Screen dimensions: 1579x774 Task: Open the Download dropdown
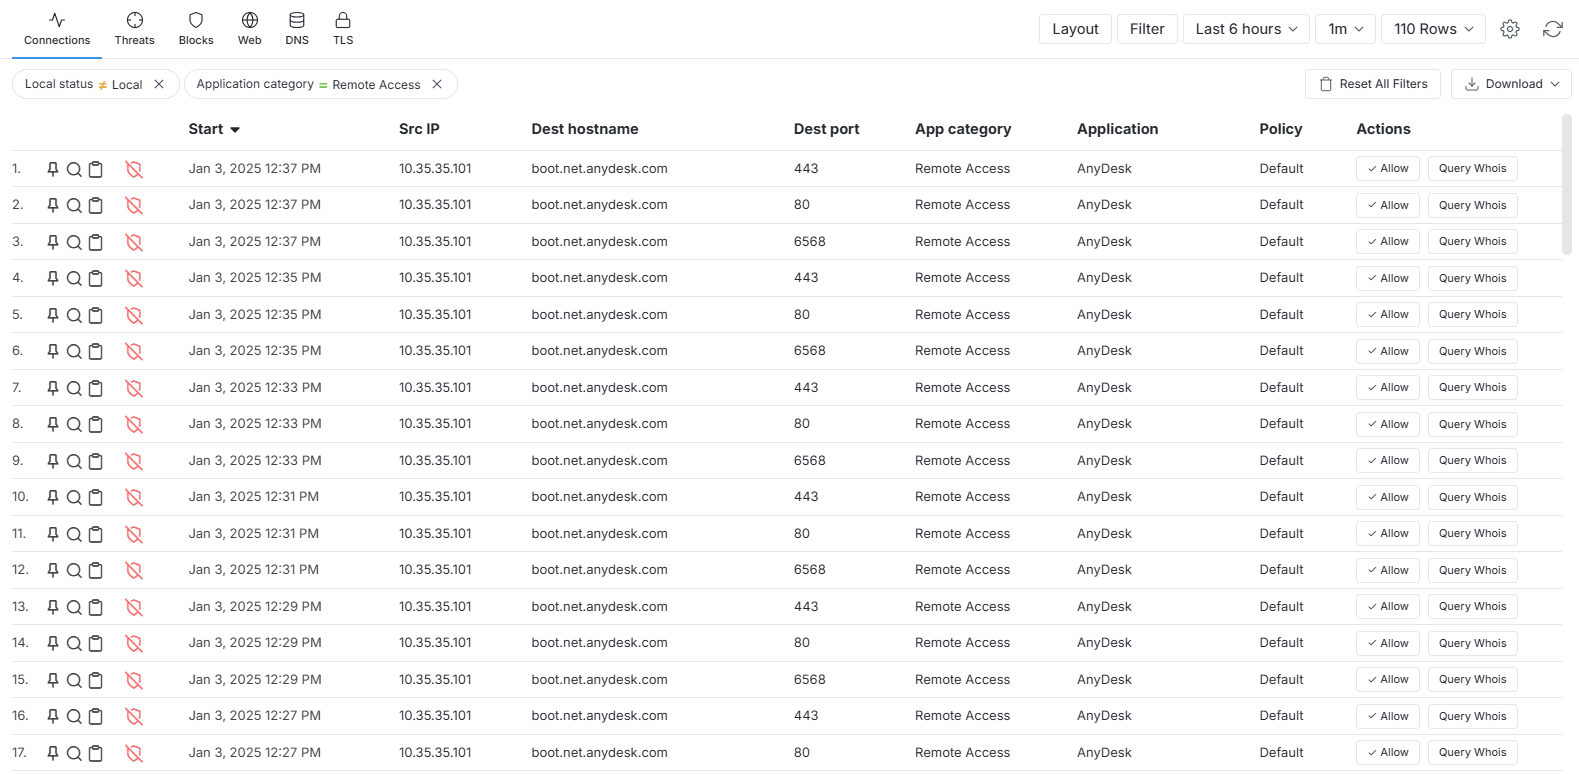coord(1511,84)
